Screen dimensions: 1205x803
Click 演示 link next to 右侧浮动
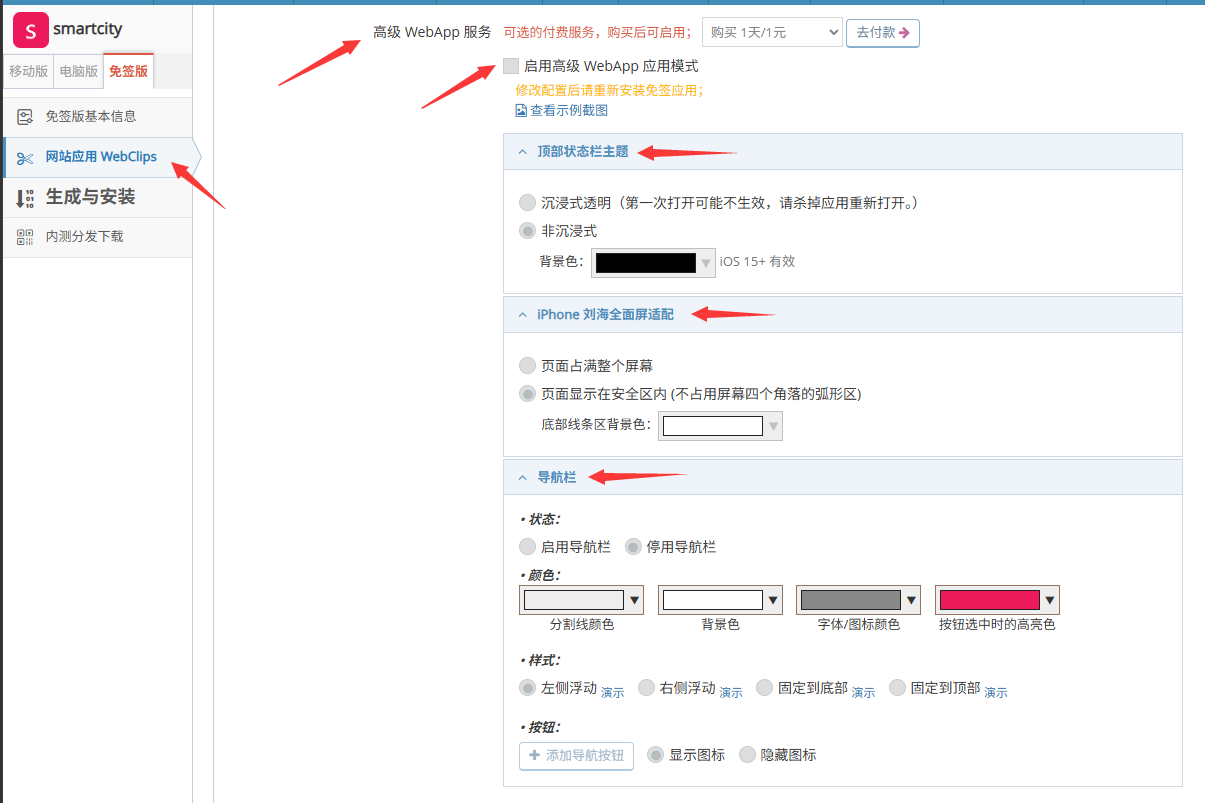pyautogui.click(x=731, y=692)
